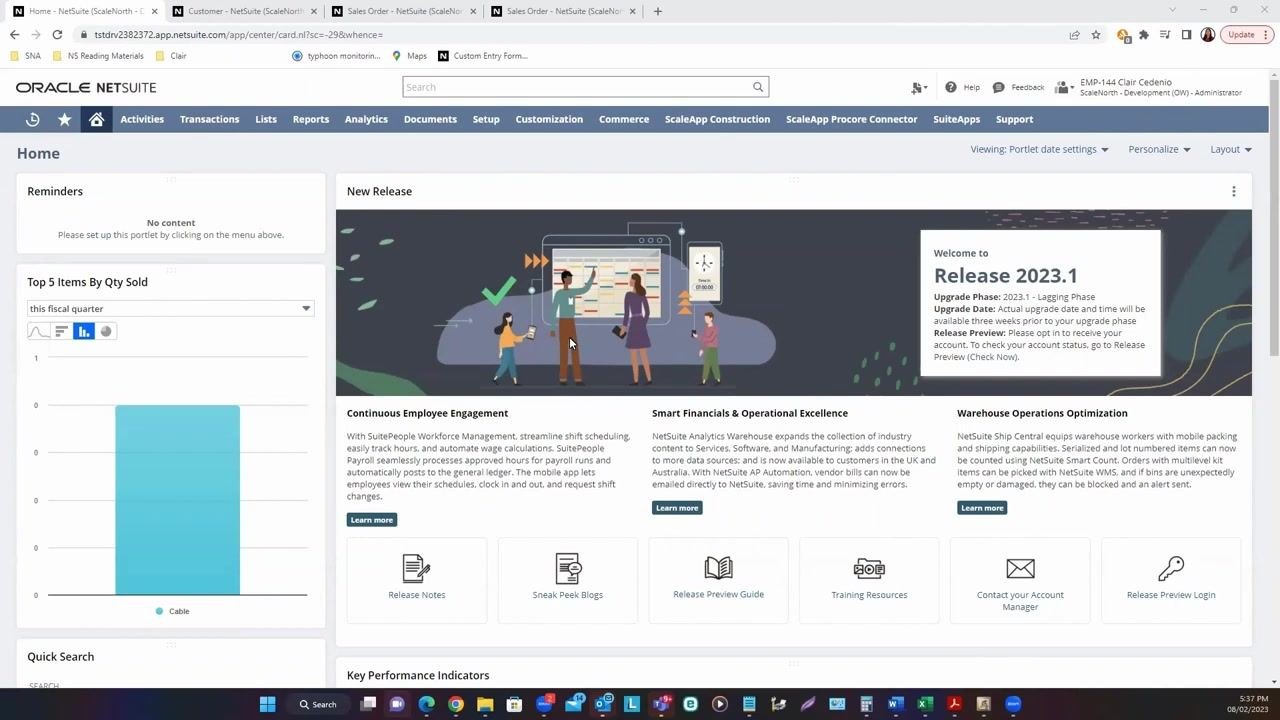Image resolution: width=1280 pixels, height=720 pixels.
Task: Open the NS Reading Materials bookmark
Action: tap(99, 56)
